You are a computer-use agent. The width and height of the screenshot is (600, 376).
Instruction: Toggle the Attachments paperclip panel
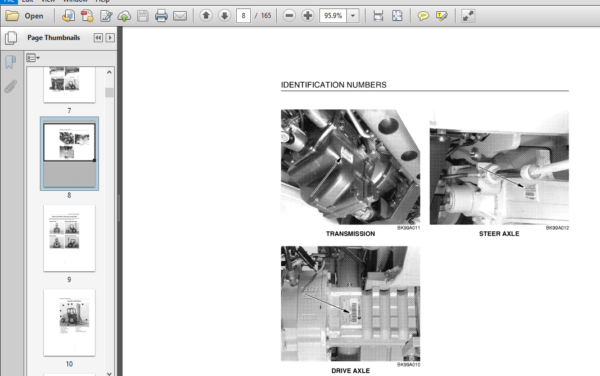point(11,86)
